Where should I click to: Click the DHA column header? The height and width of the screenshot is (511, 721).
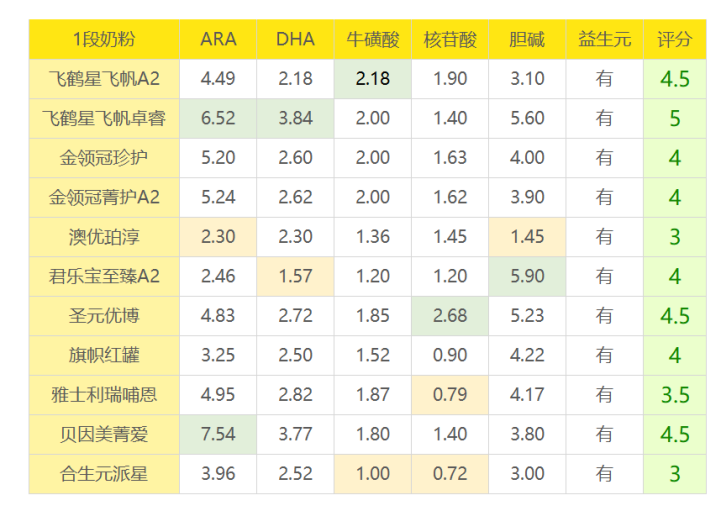click(295, 40)
